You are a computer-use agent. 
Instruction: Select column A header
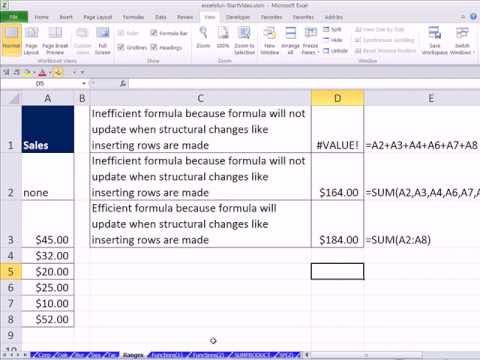coord(48,98)
